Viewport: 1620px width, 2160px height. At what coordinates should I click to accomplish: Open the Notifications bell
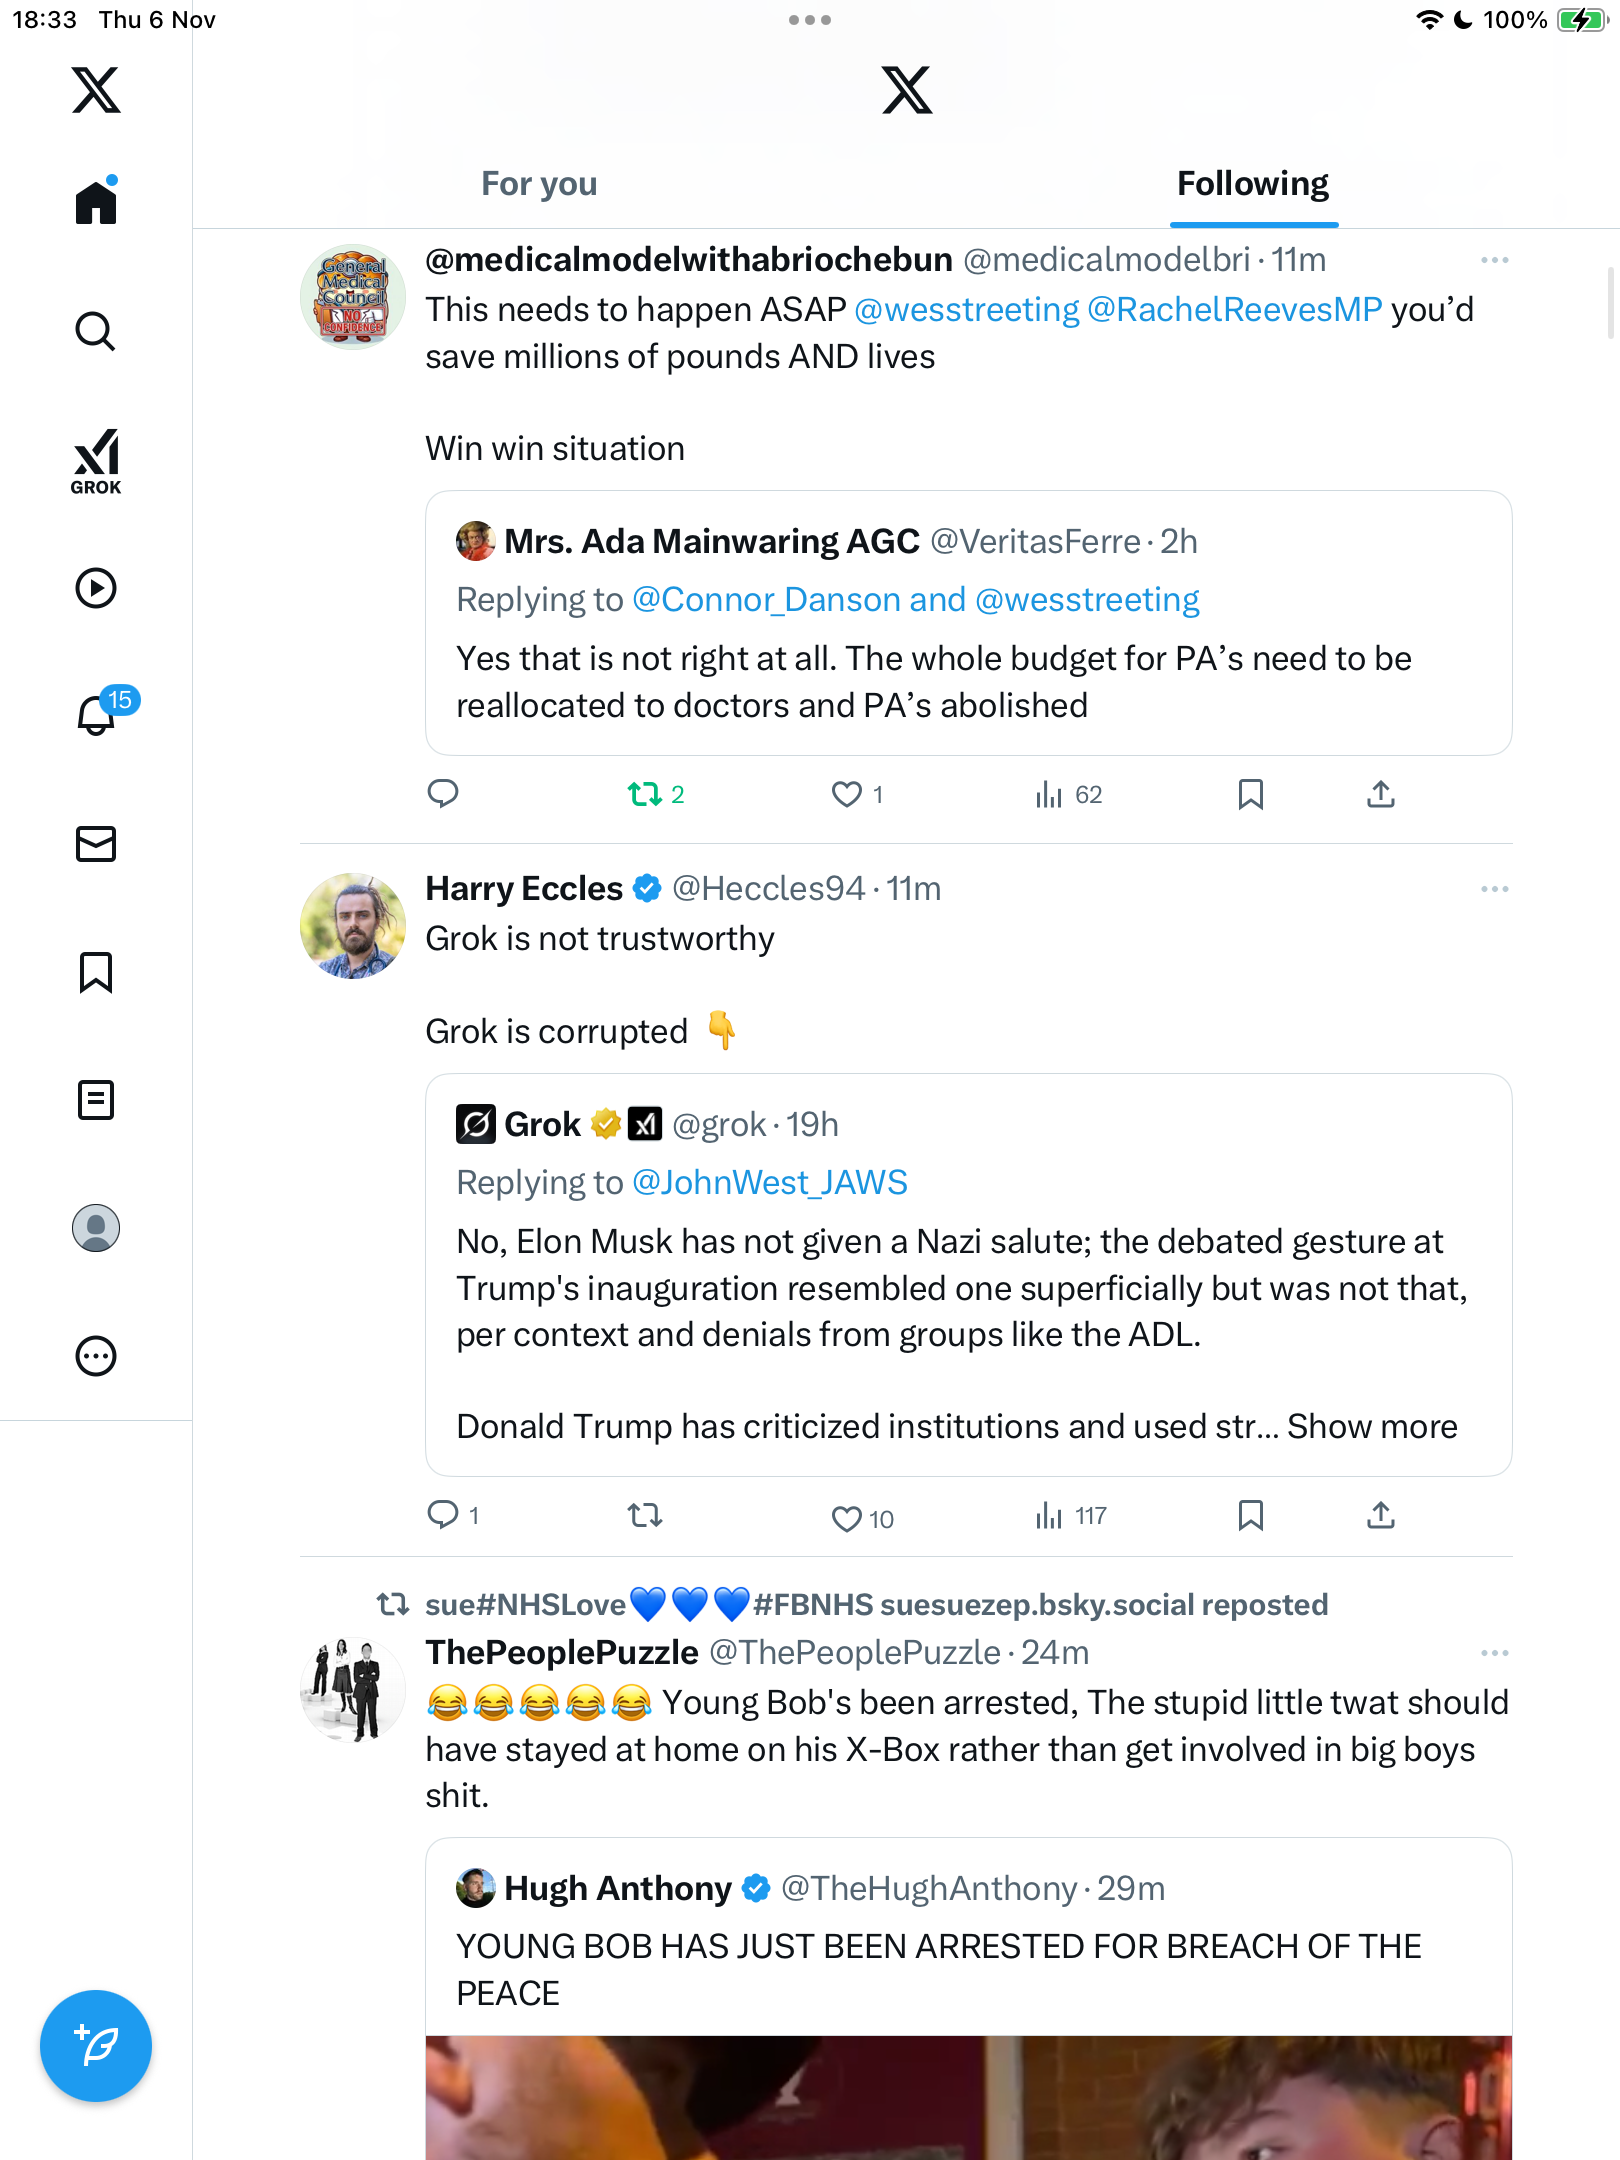pyautogui.click(x=97, y=715)
